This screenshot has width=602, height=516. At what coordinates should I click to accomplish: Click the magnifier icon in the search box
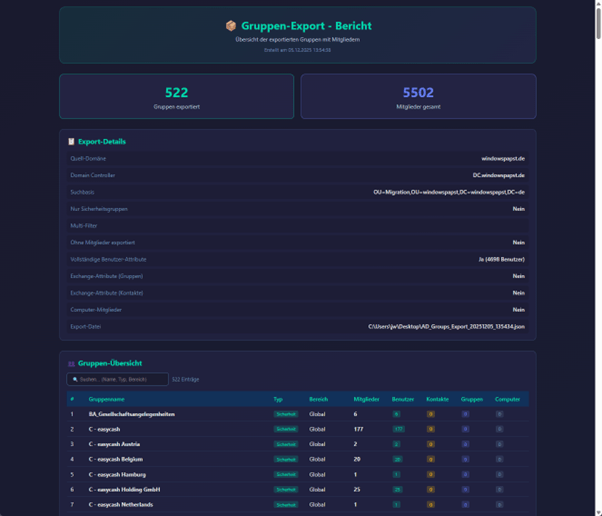[x=75, y=380]
